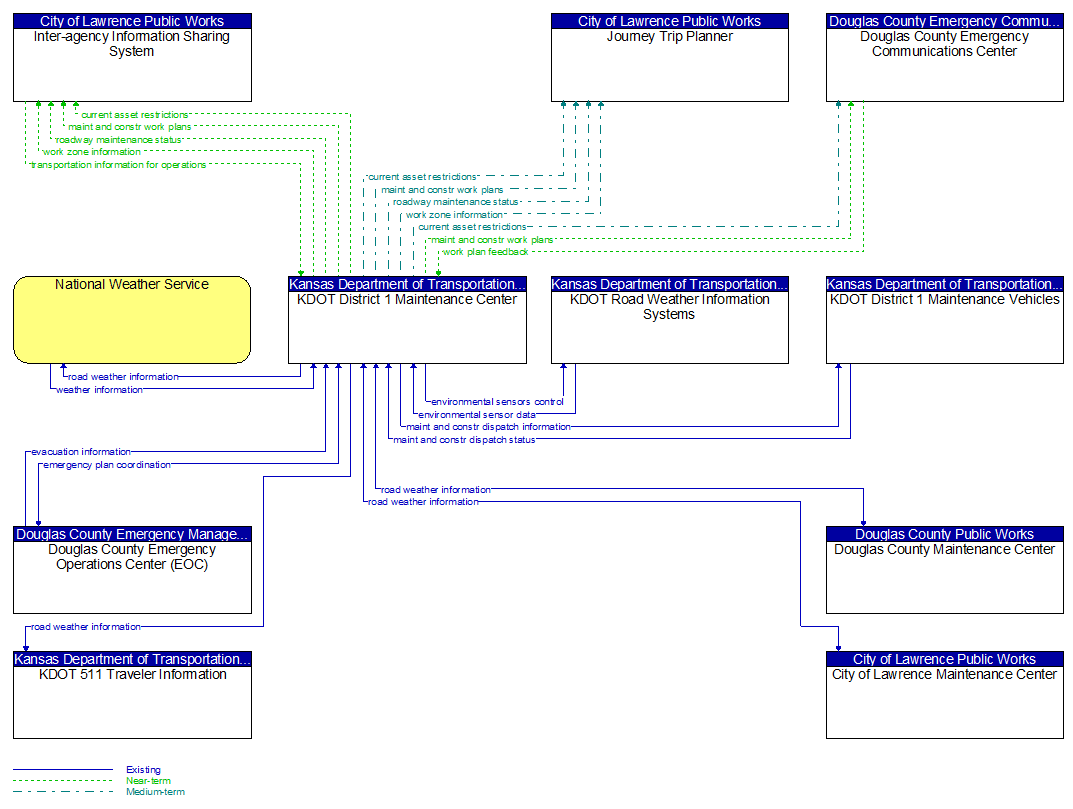Click KDOT Road Weather Information Systems node

point(670,320)
